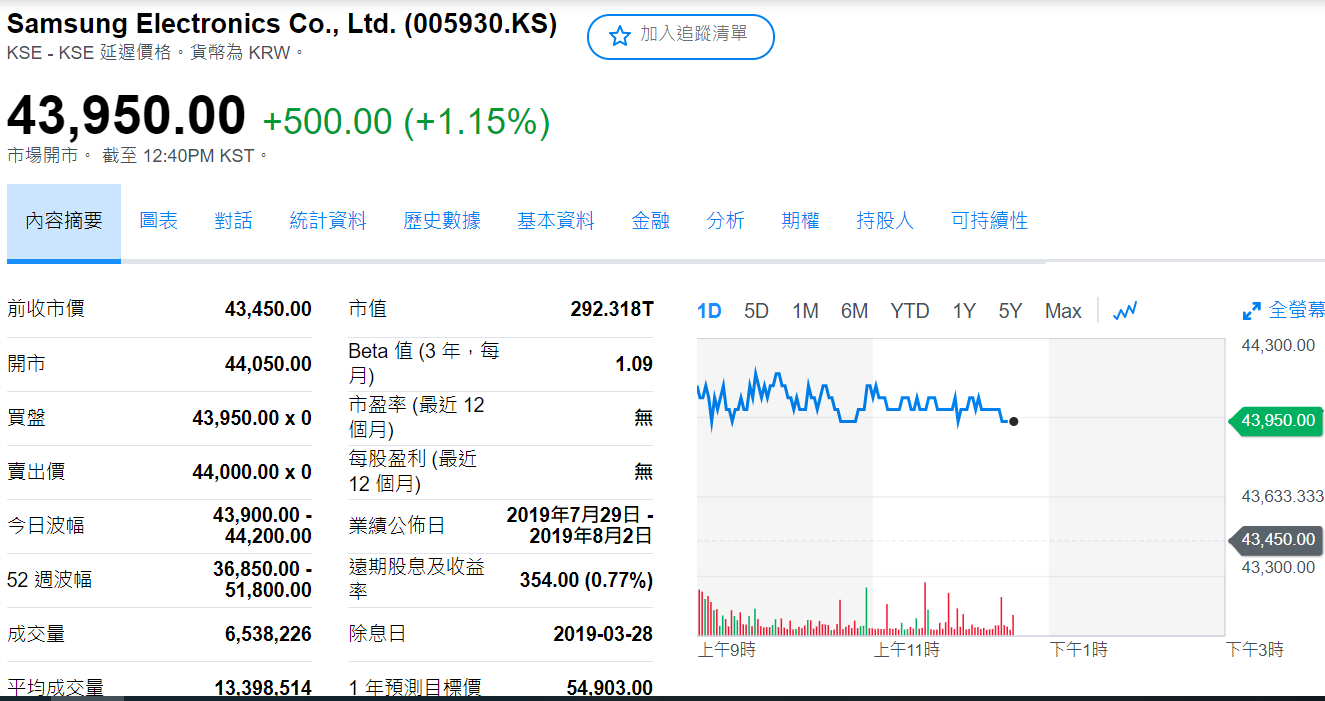Viewport: 1325px width, 701px height.
Task: Click the target price 54,903.00
Action: pos(610,688)
